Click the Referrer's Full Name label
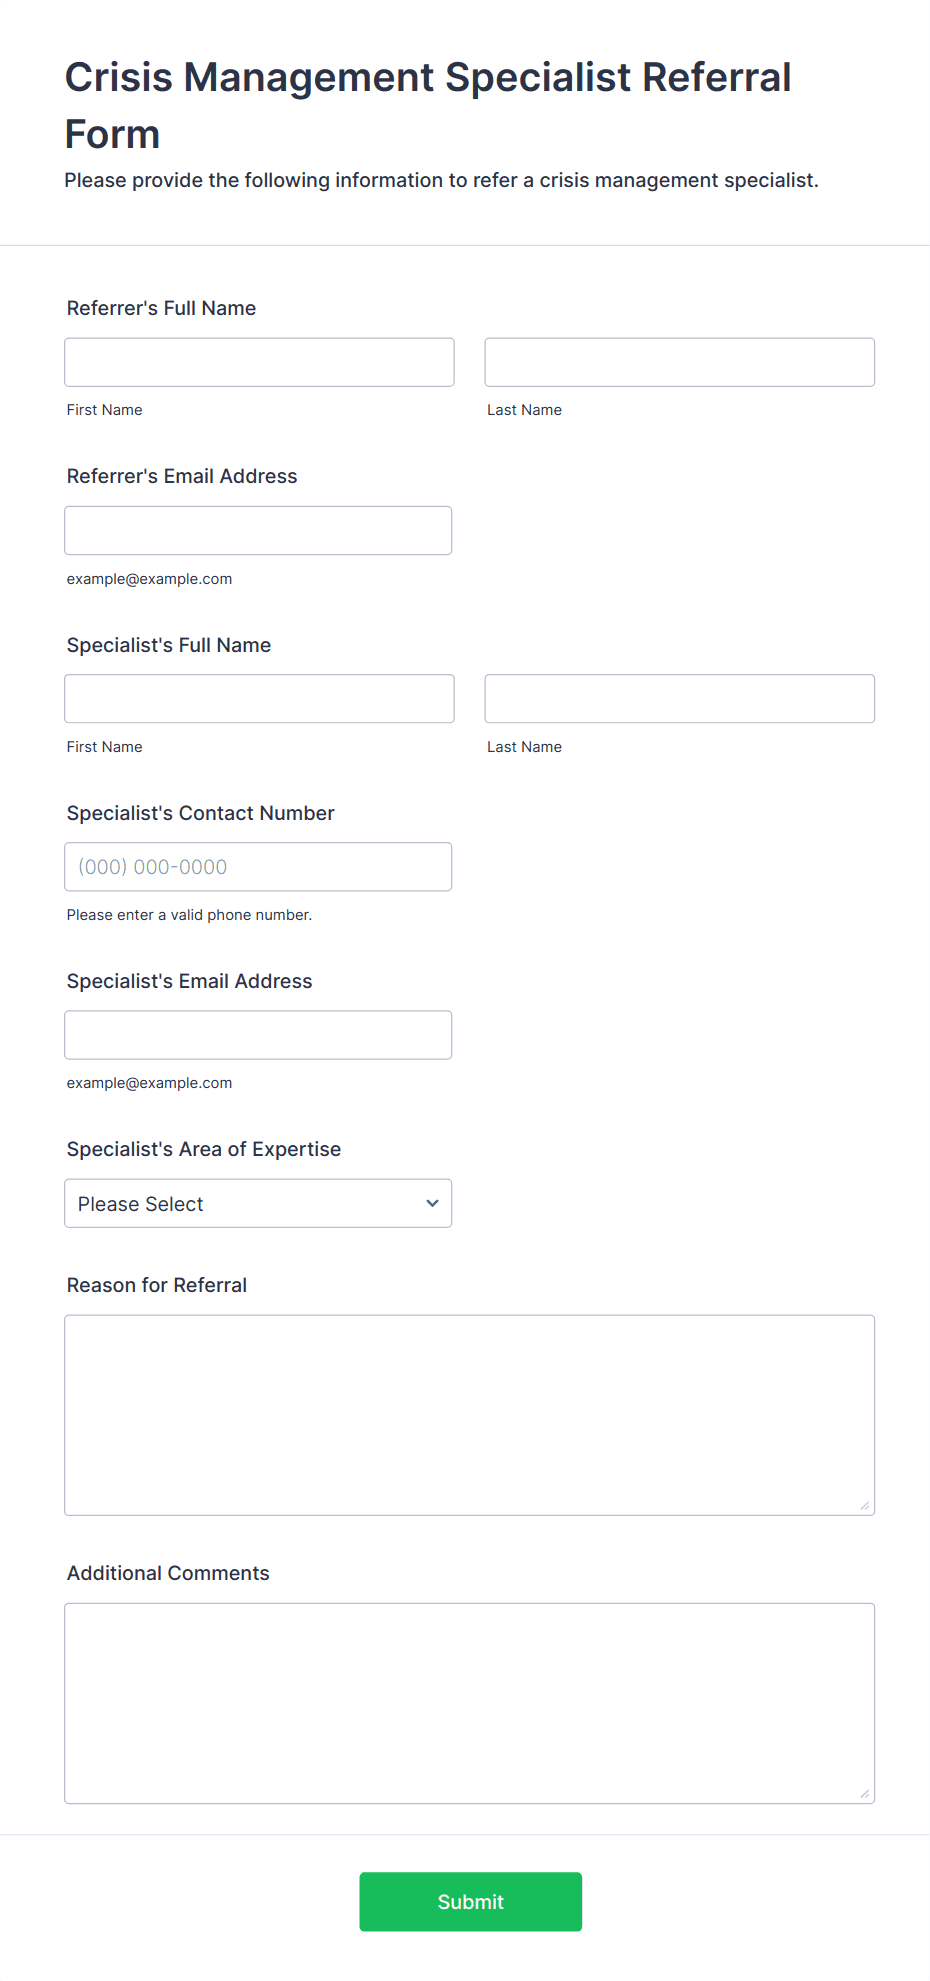 point(161,308)
